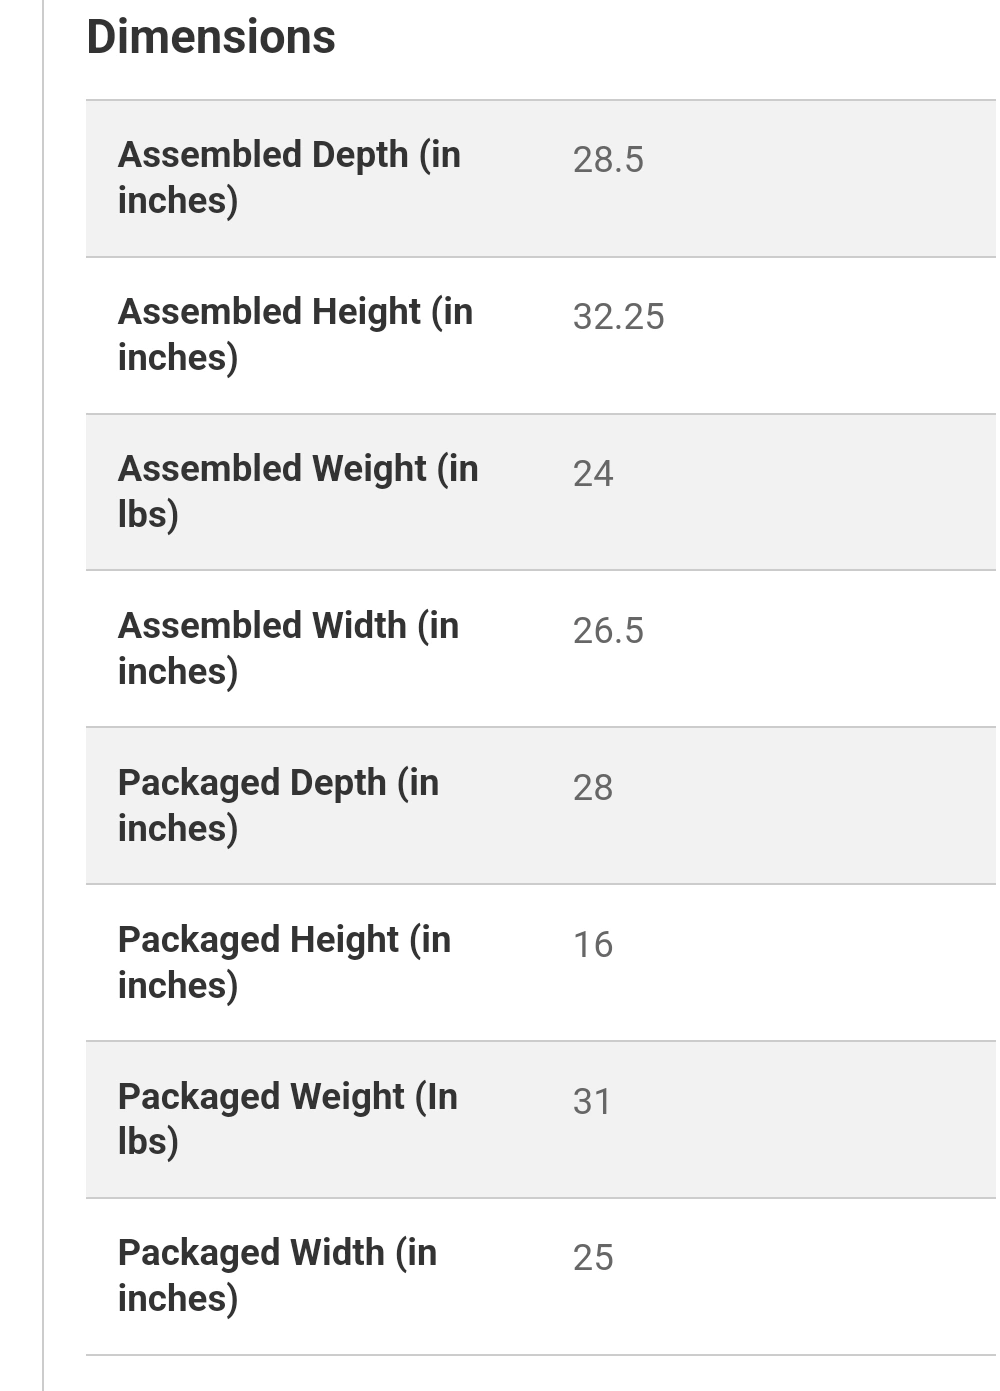Select the Assembled Depth label
This screenshot has width=1000, height=1391.
point(289,177)
